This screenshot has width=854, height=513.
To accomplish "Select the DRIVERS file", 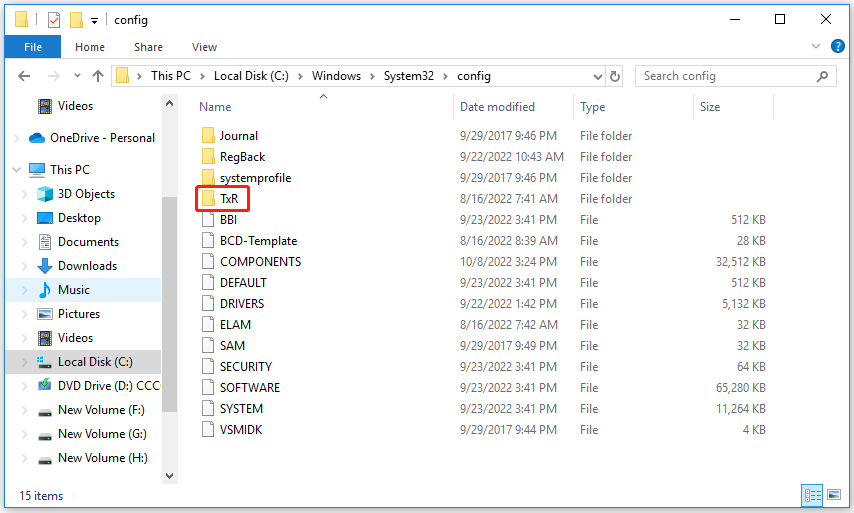I will 242,304.
